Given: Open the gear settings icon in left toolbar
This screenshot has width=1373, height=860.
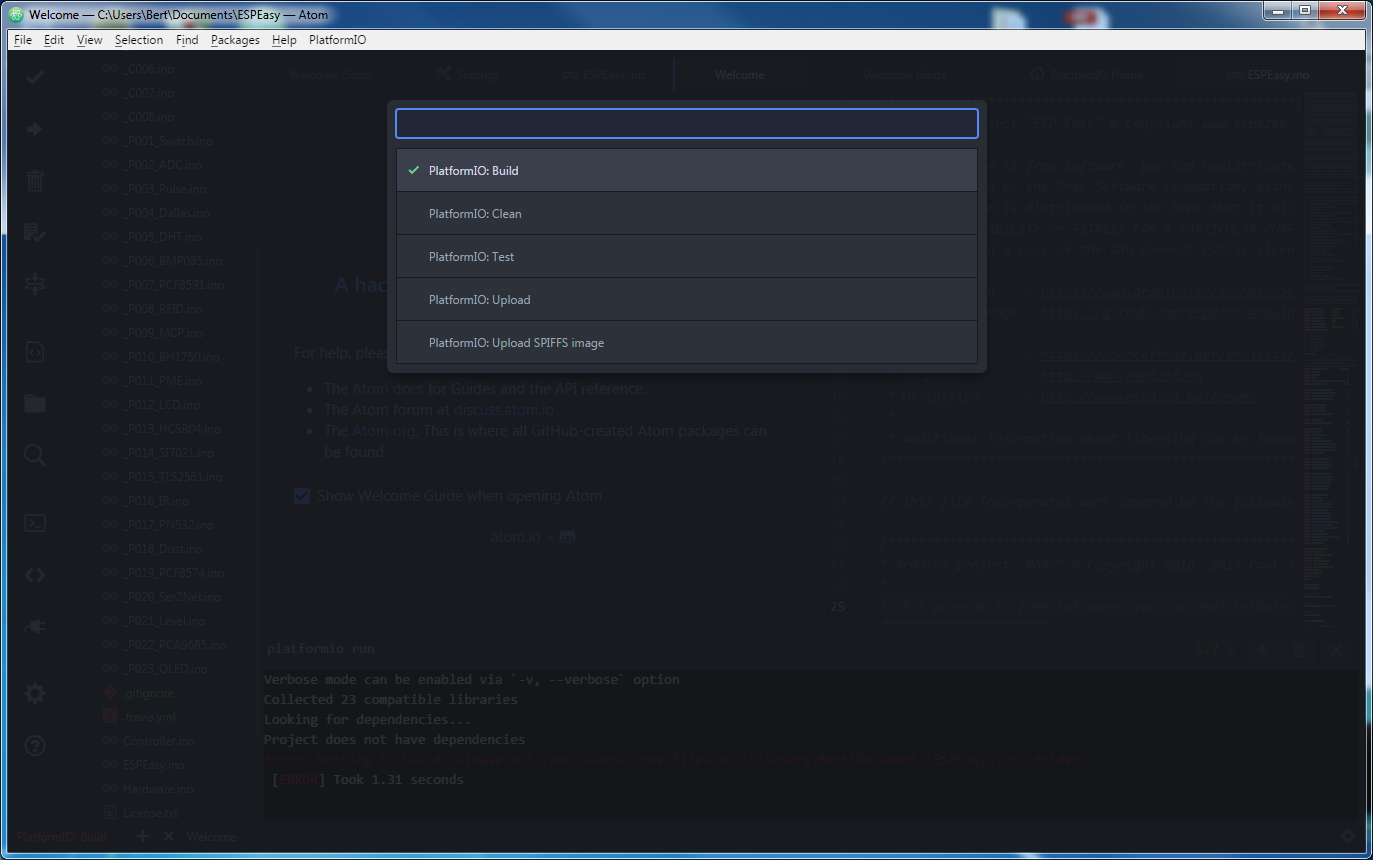Looking at the screenshot, I should pos(35,694).
